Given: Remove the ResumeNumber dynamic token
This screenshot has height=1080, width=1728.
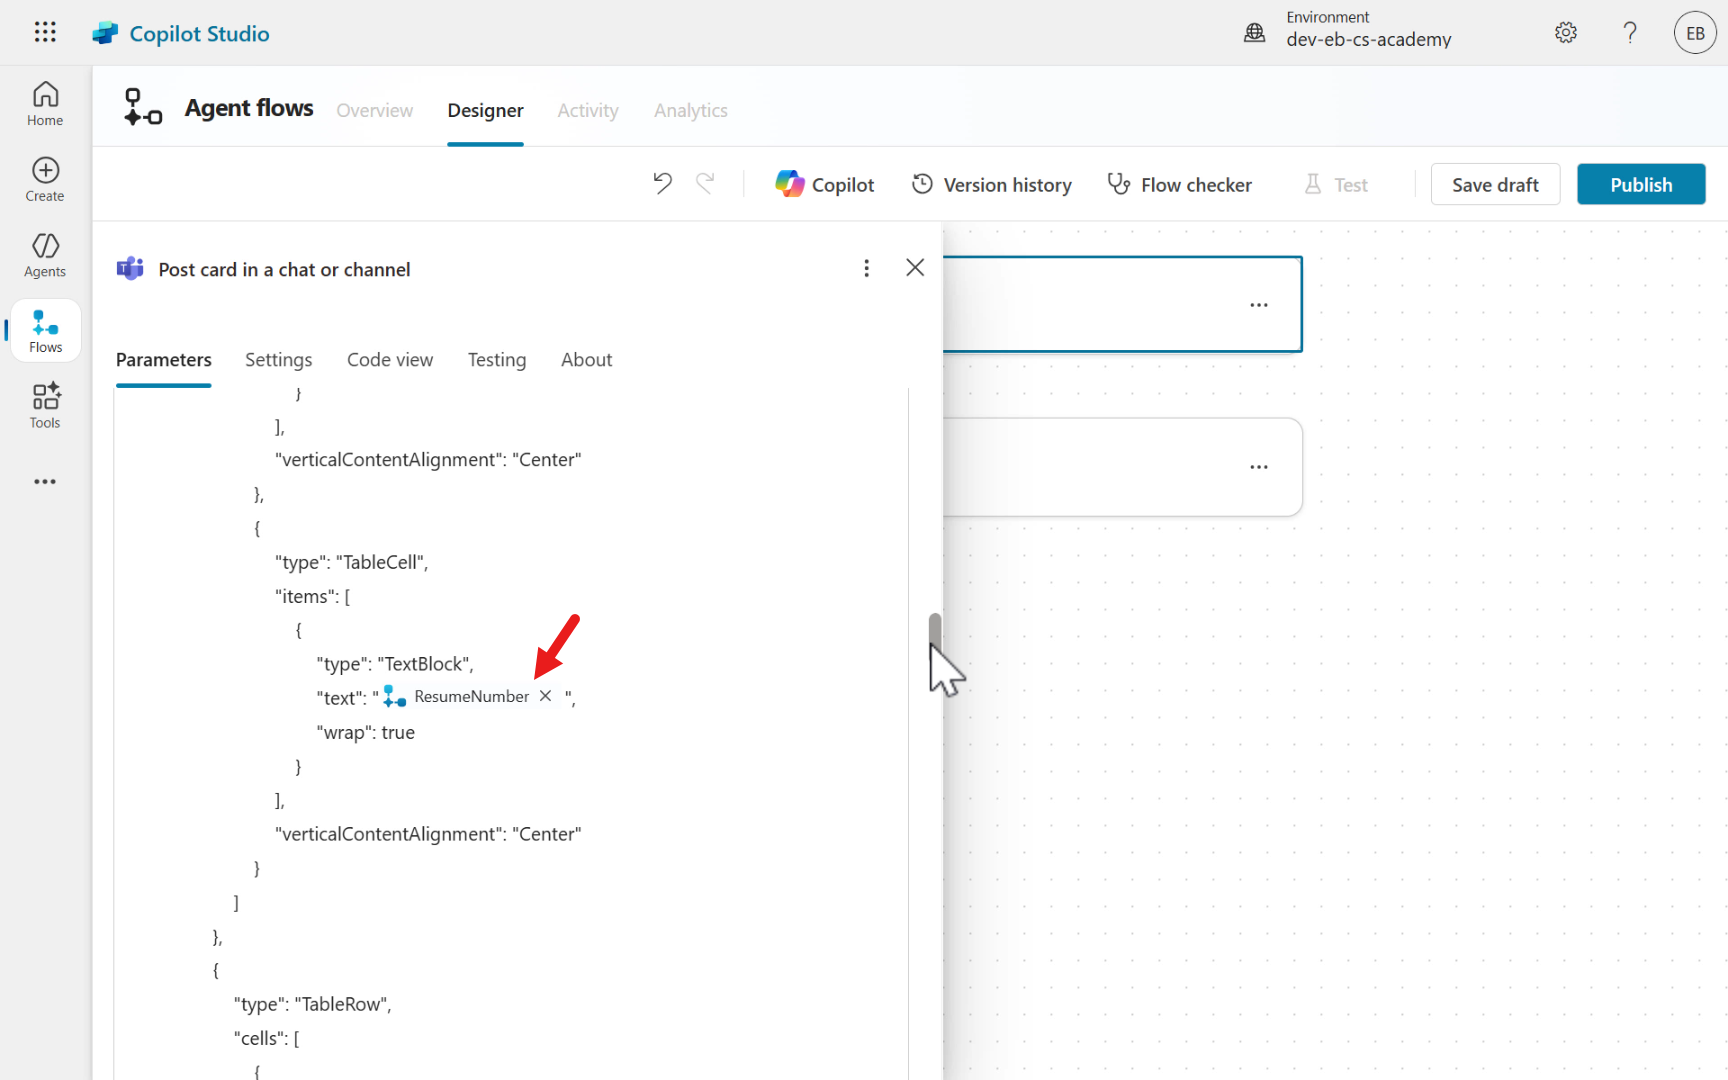Looking at the screenshot, I should coord(545,696).
